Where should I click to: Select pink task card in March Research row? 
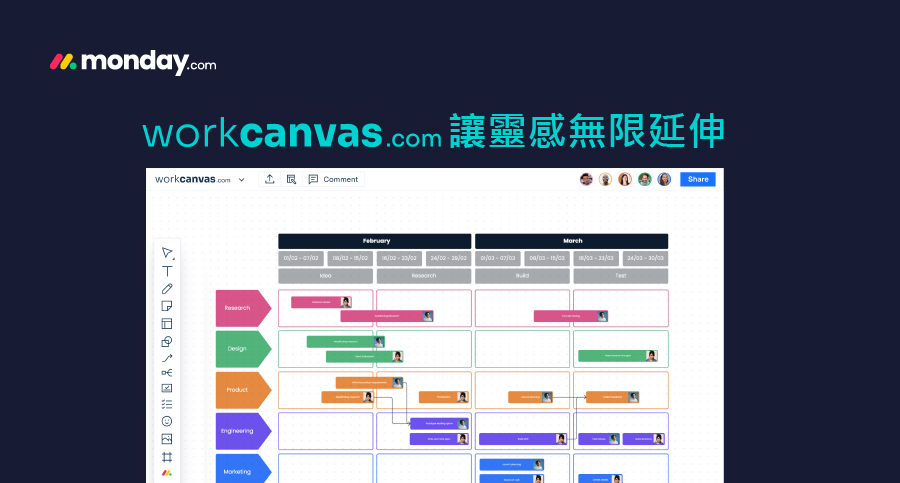(x=571, y=316)
